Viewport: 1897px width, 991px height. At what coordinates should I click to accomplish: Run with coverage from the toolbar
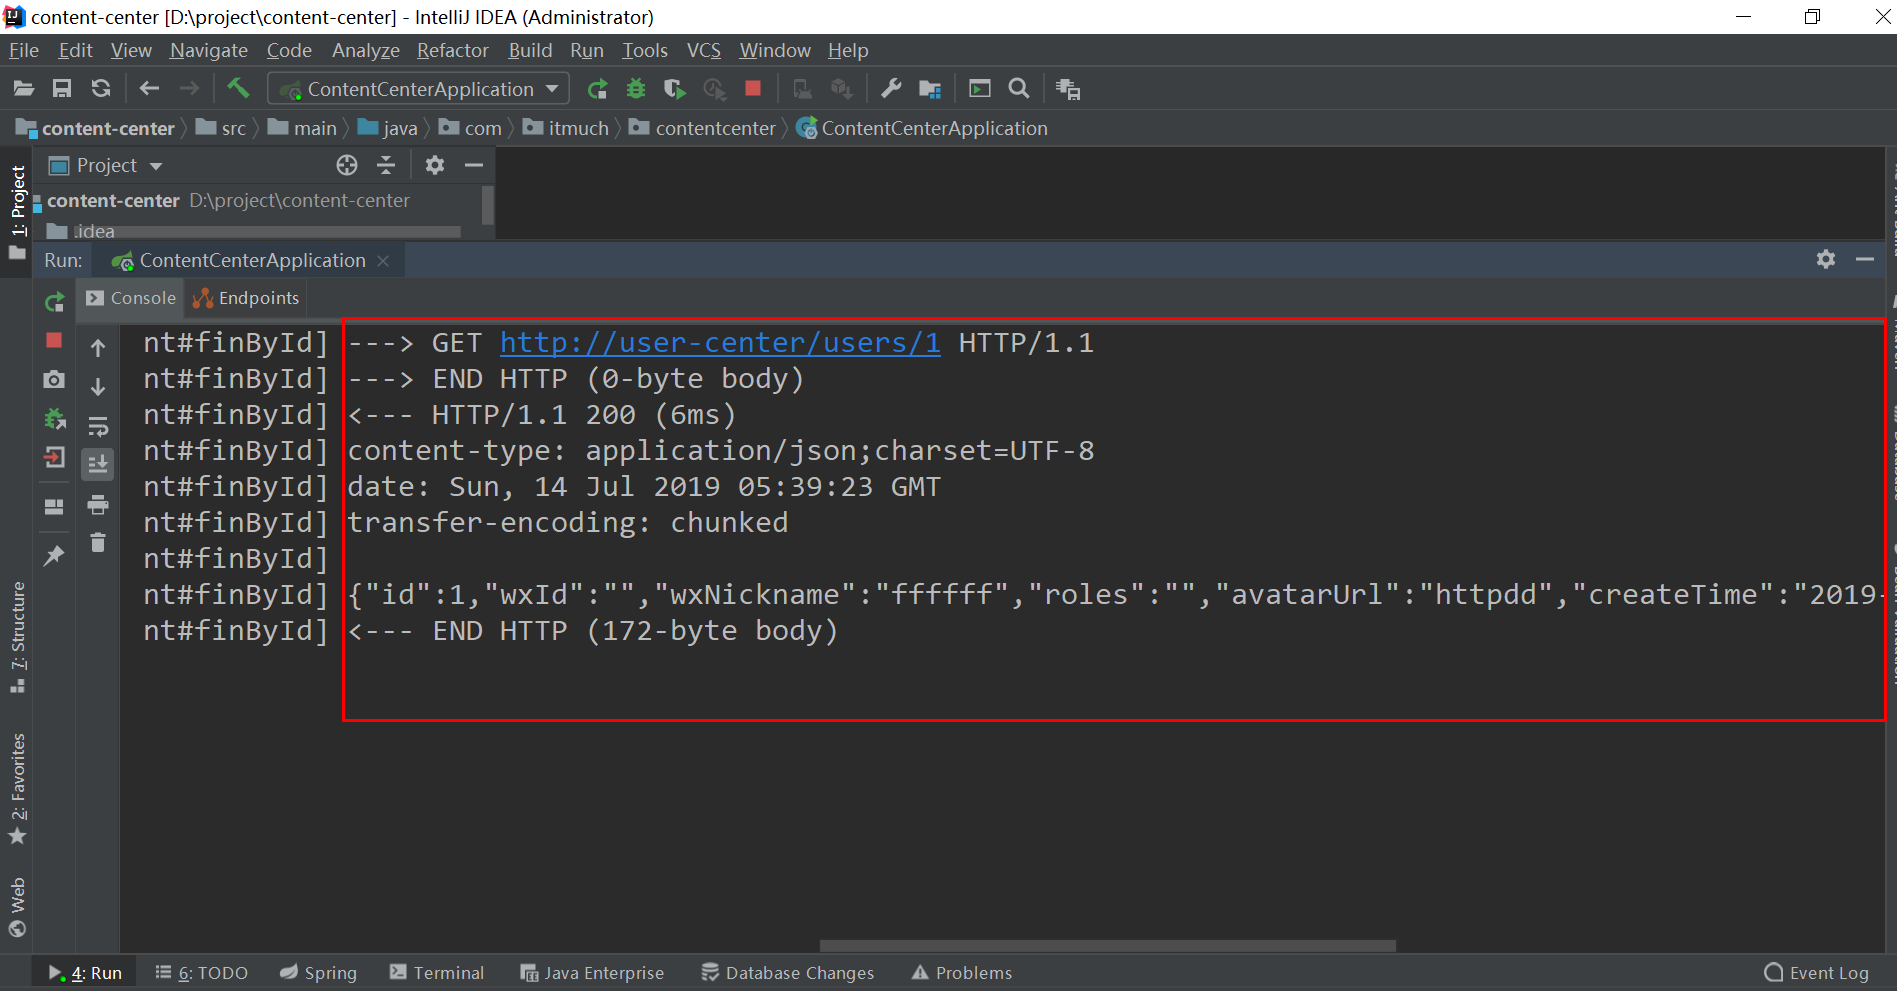[675, 89]
